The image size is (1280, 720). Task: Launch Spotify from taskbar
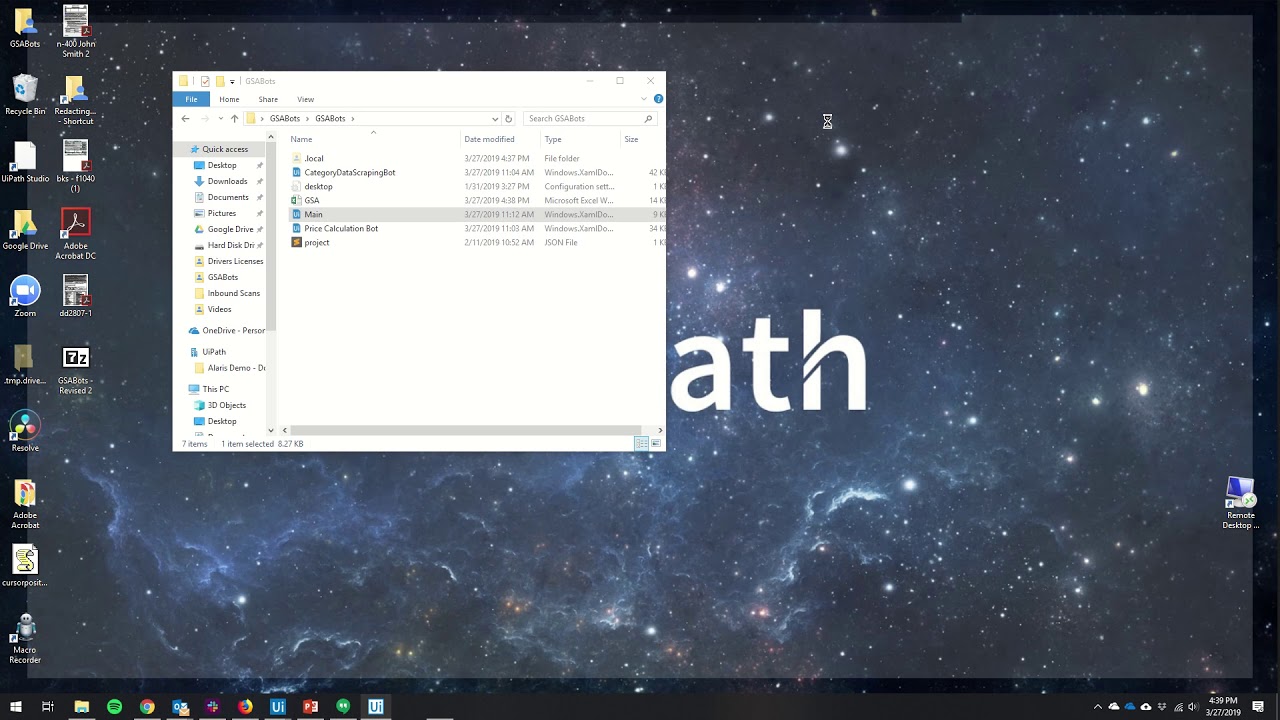114,707
